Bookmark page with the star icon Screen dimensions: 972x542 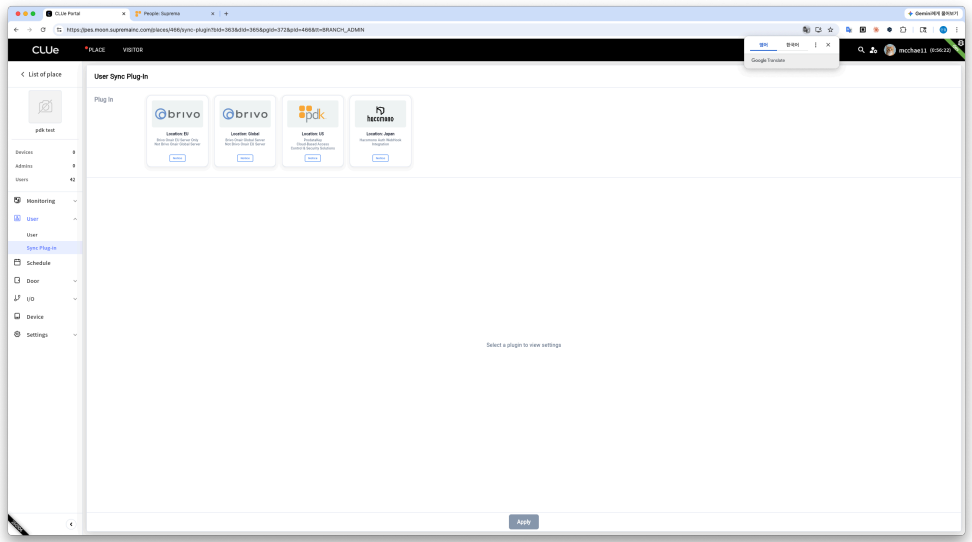click(831, 30)
